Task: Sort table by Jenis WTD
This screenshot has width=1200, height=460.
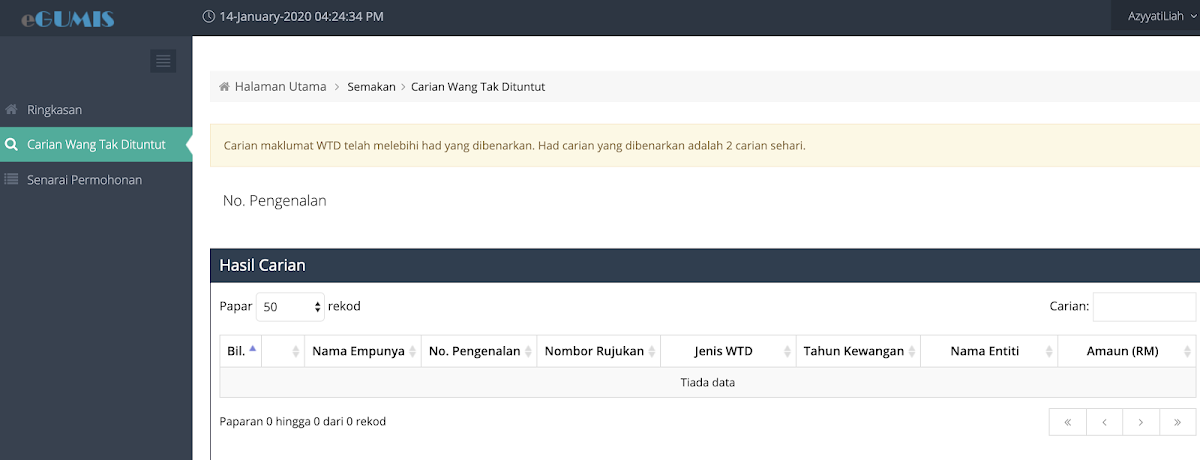Action: (x=728, y=351)
